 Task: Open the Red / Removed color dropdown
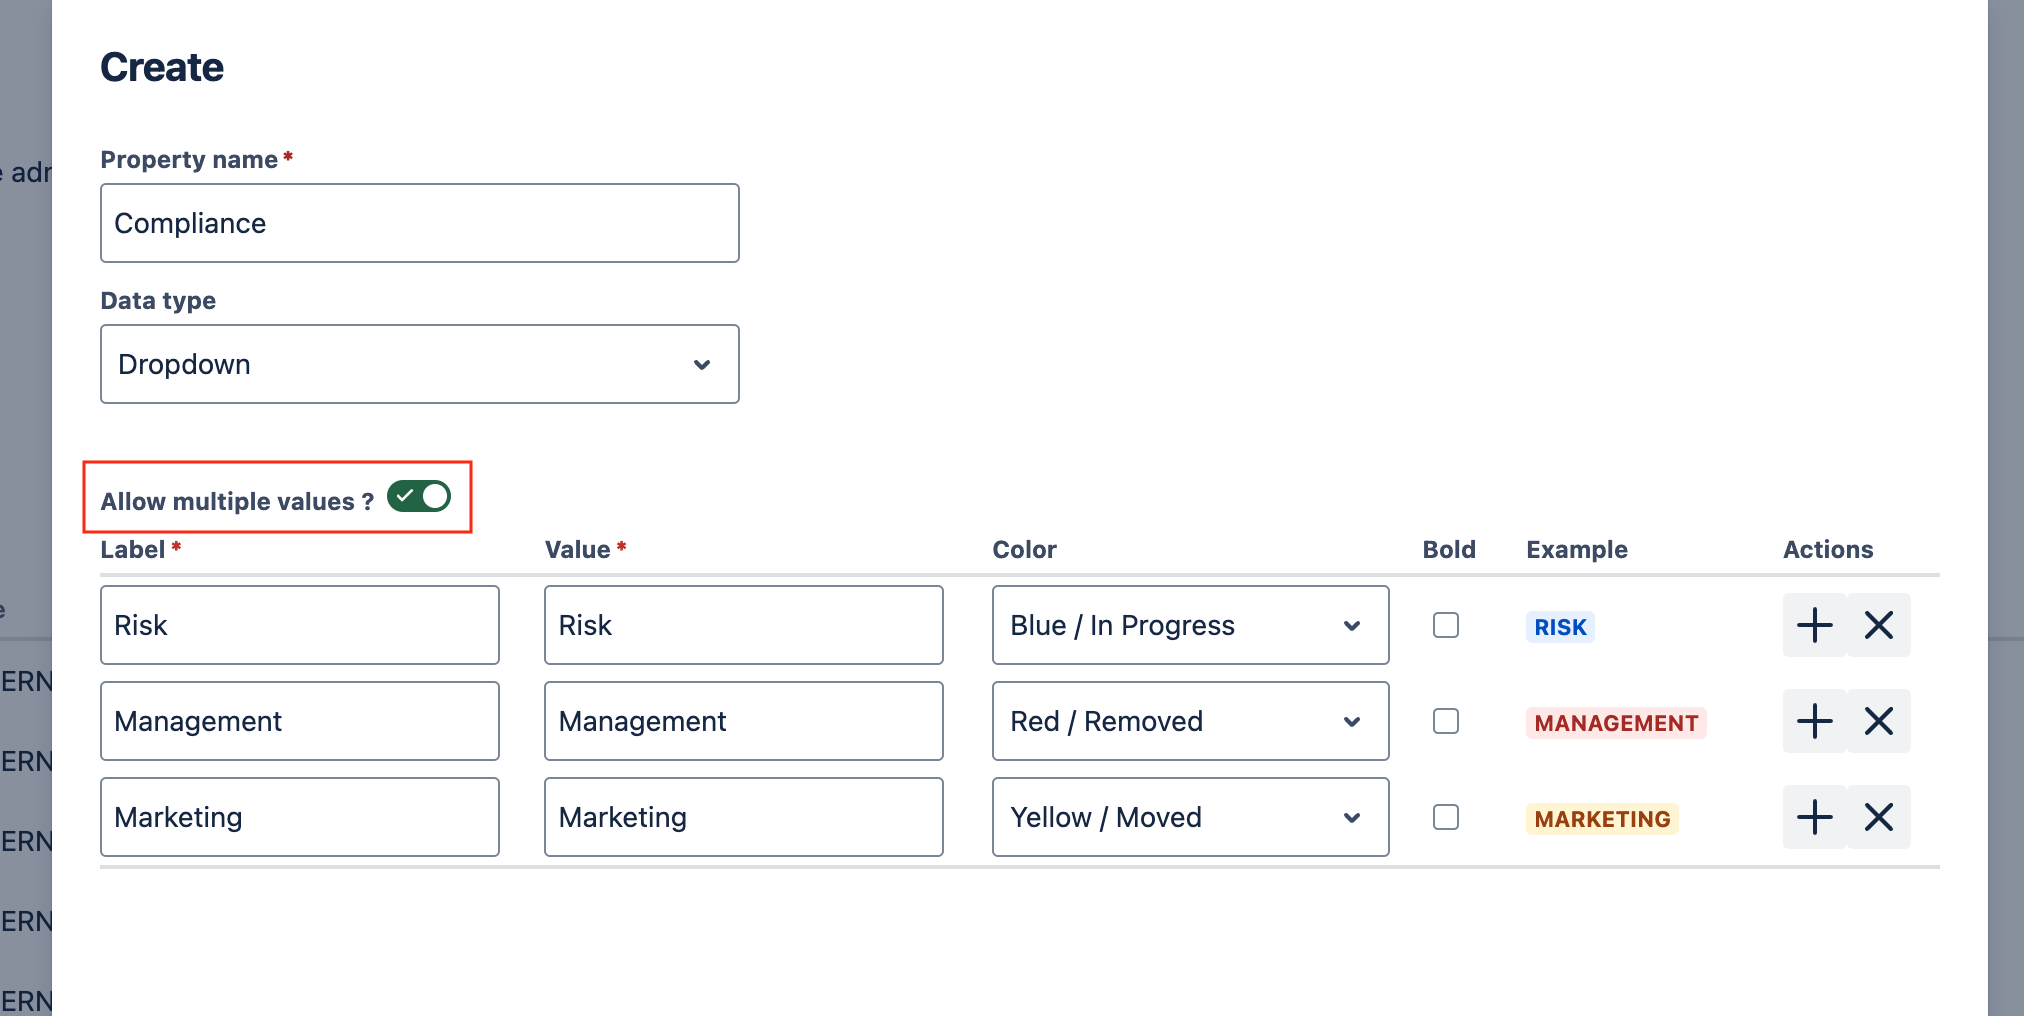pos(1190,721)
